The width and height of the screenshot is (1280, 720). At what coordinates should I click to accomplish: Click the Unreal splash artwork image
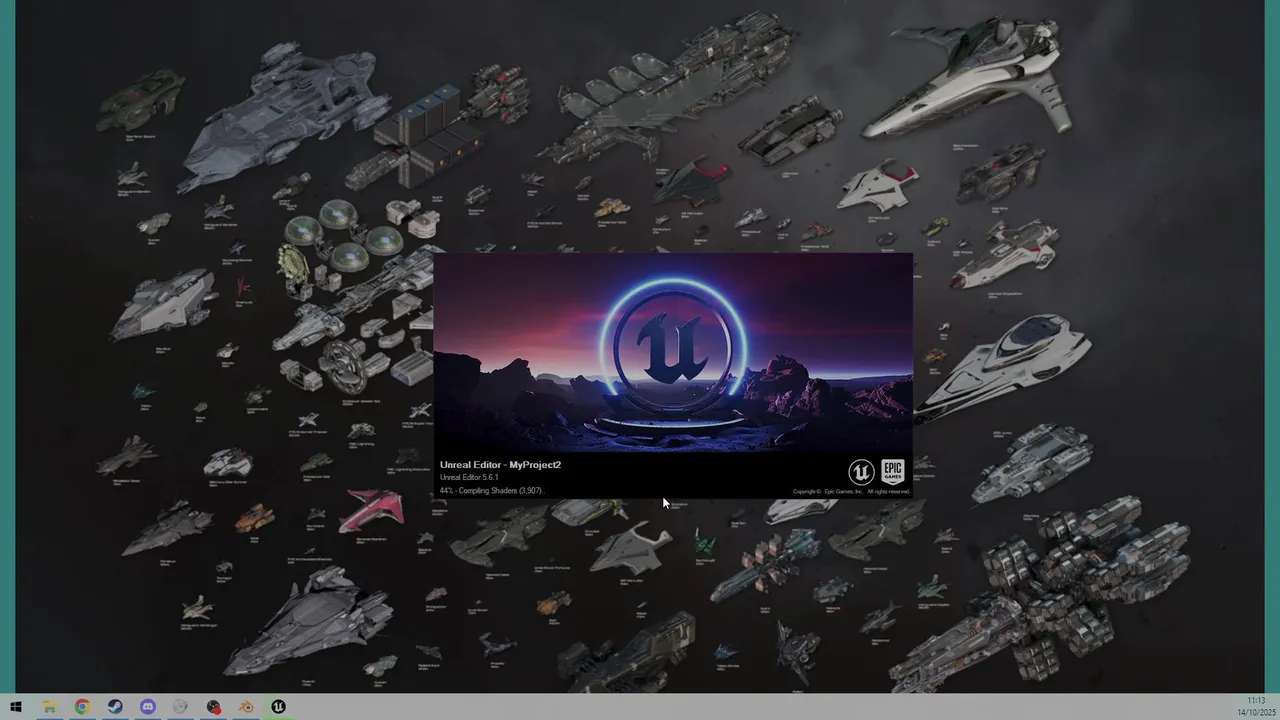(673, 352)
